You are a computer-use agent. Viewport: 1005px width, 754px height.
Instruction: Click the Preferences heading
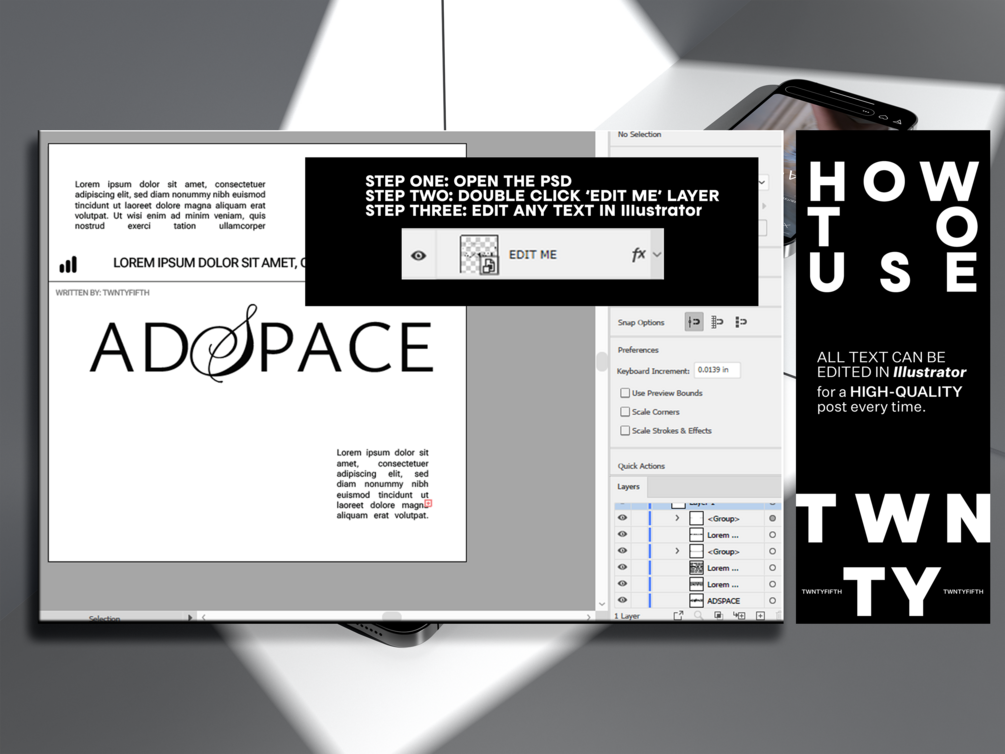(638, 350)
